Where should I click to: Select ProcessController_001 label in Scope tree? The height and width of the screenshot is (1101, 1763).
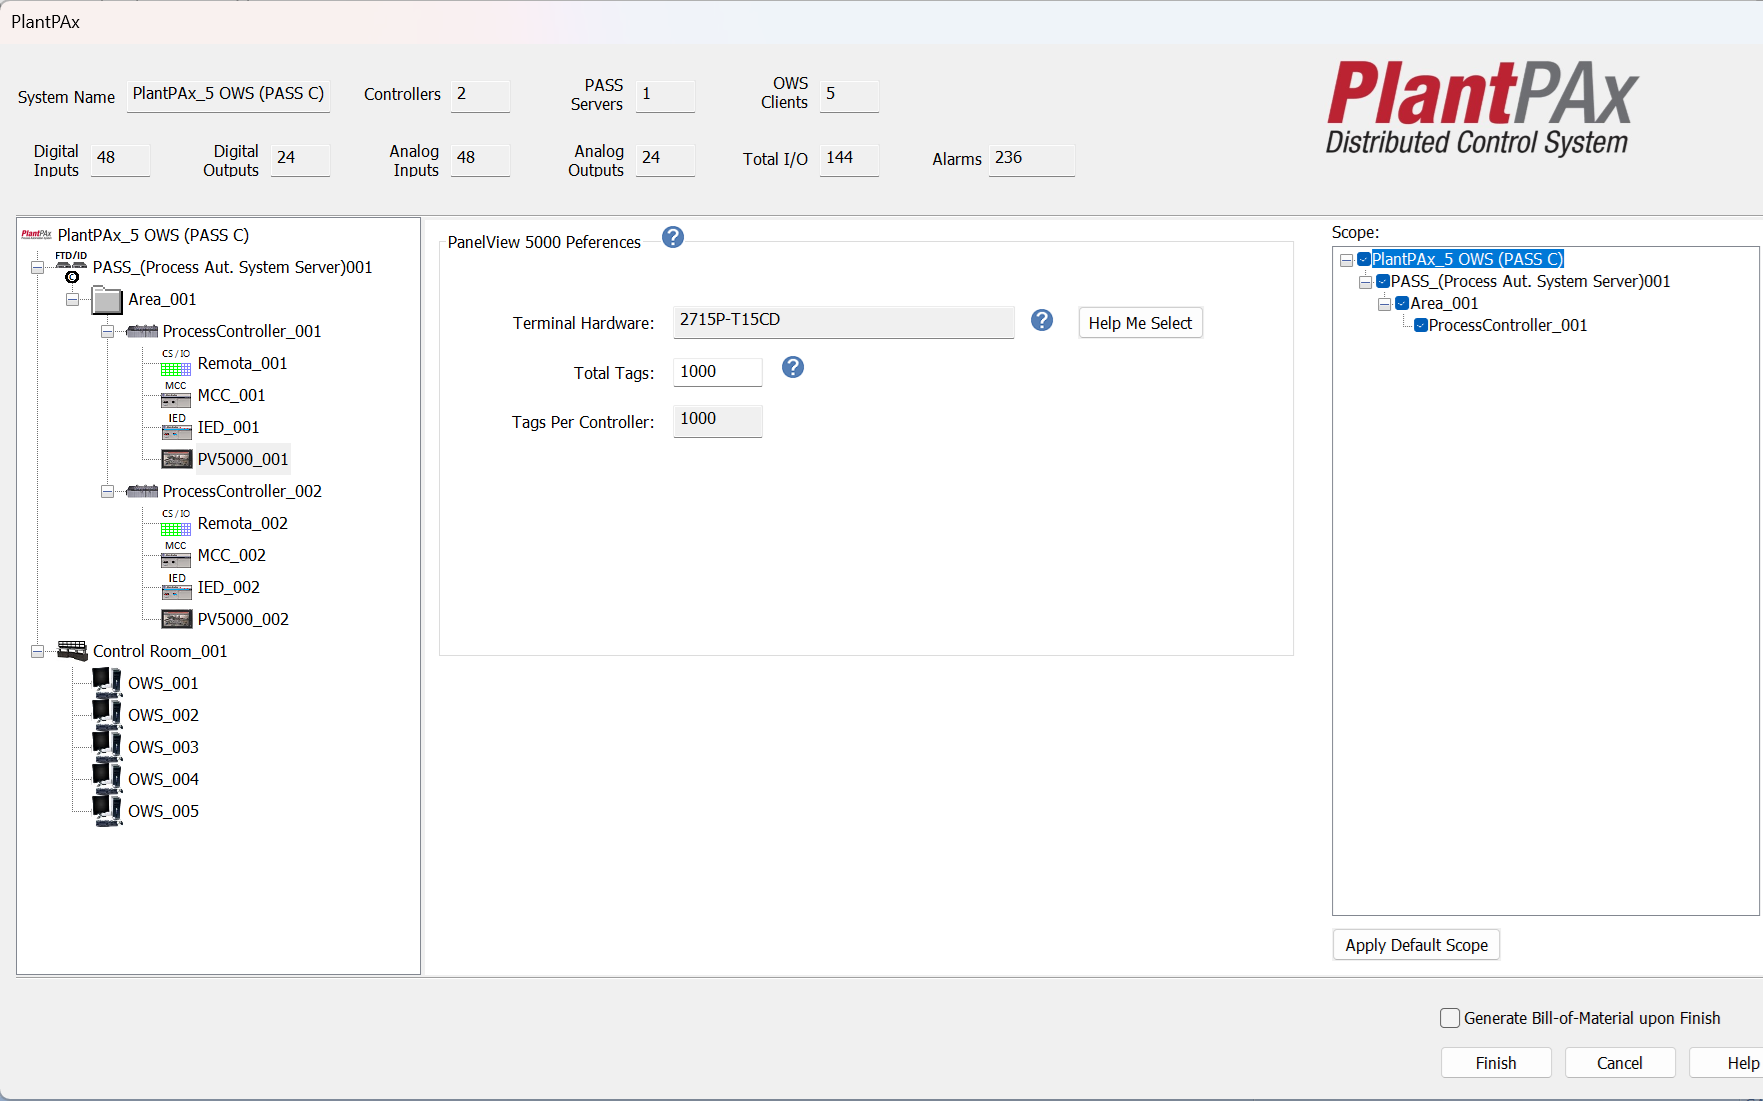pos(1508,325)
